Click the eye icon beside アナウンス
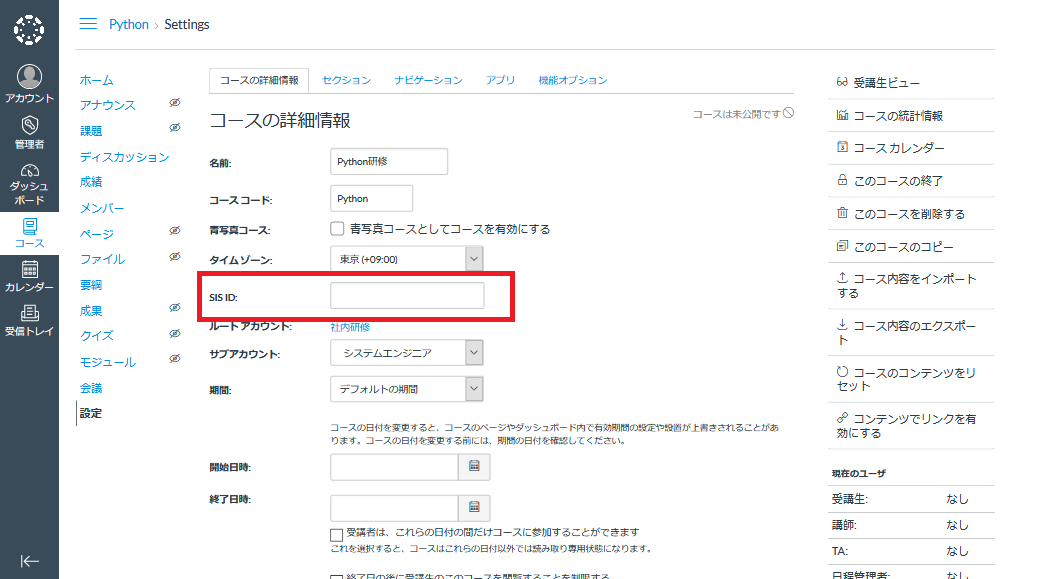1047x579 pixels. click(x=174, y=103)
